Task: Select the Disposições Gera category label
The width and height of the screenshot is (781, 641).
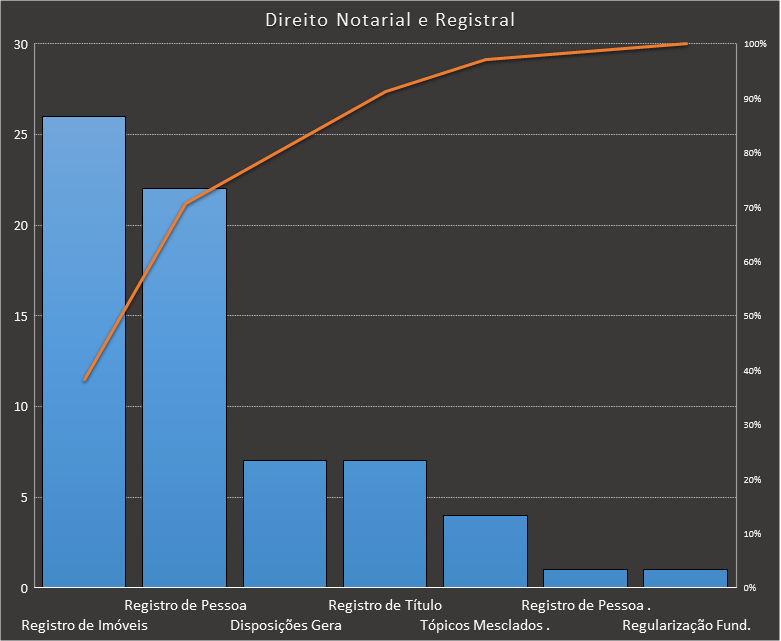Action: (x=286, y=625)
